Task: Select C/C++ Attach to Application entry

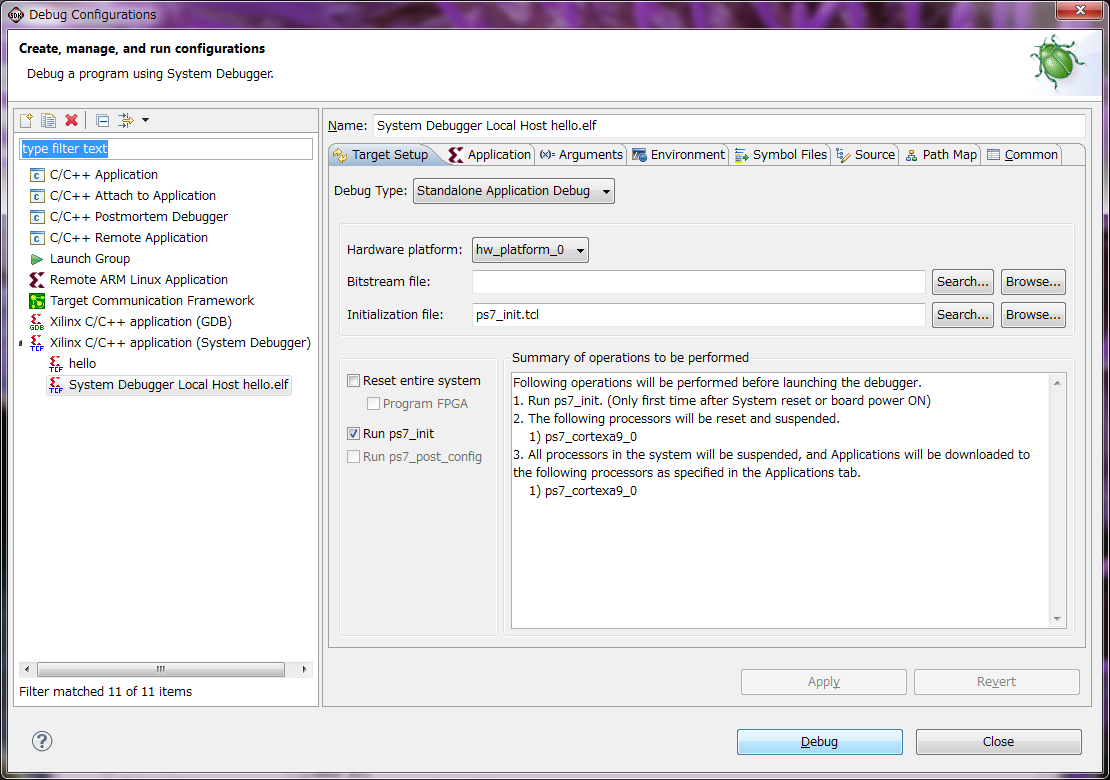Action: point(132,196)
